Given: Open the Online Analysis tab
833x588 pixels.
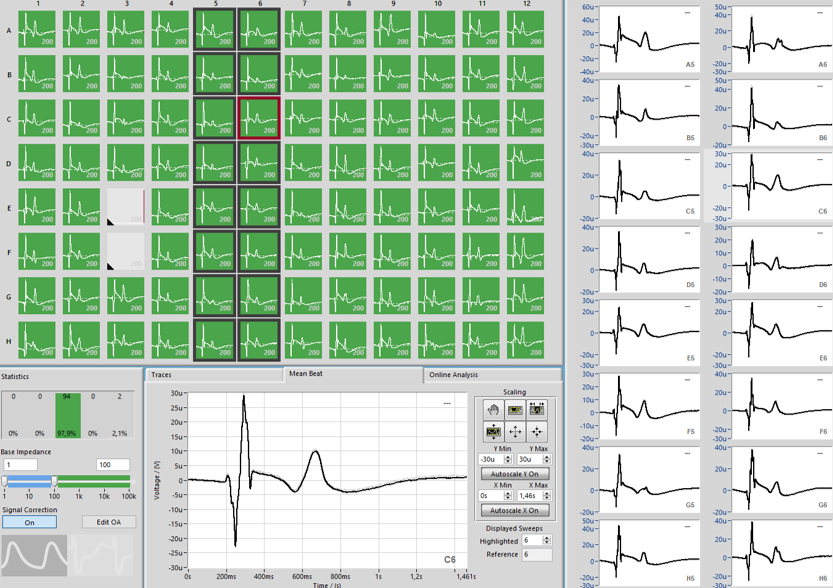Looking at the screenshot, I should pos(453,375).
